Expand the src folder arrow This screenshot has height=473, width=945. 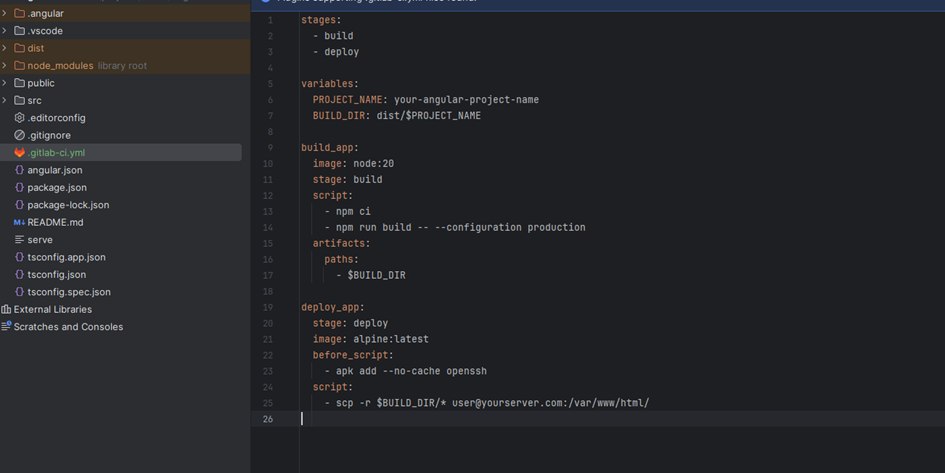click(5, 100)
